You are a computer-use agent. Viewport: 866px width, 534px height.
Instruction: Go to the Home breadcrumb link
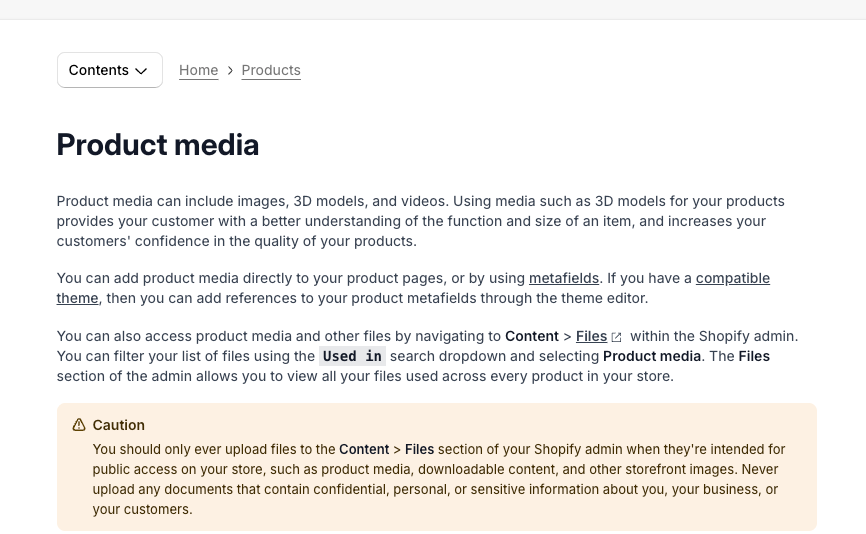[198, 70]
